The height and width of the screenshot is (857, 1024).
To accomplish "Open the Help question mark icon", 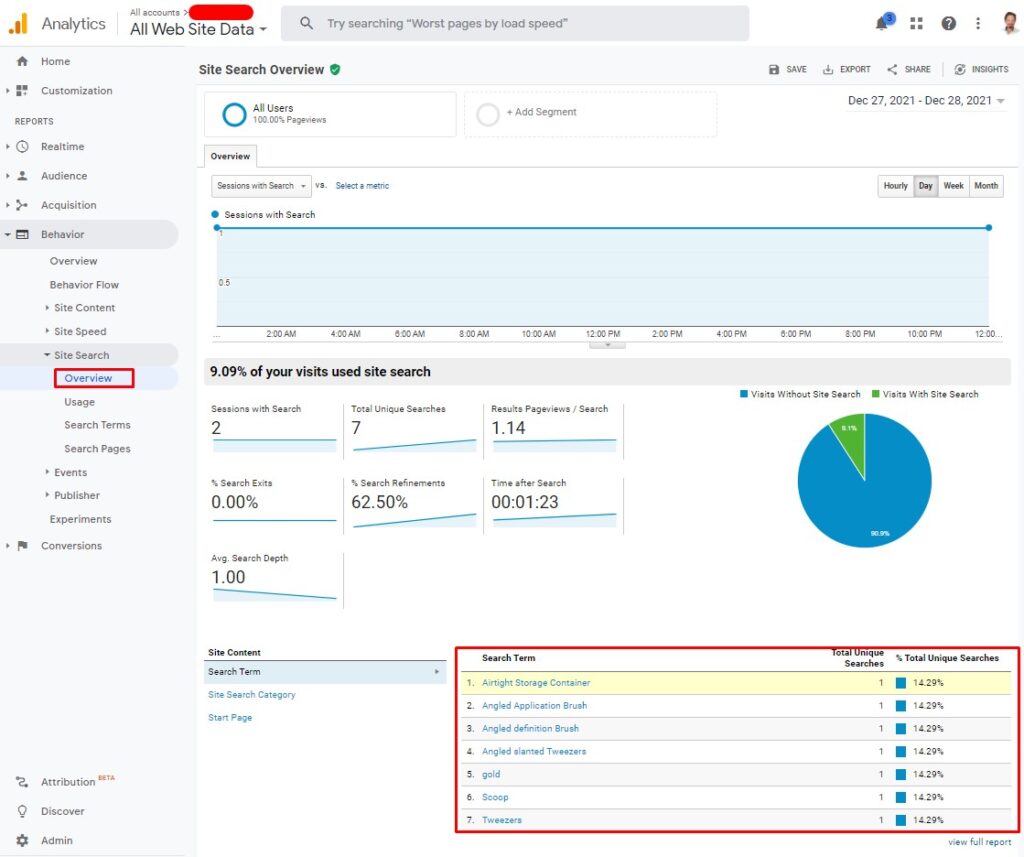I will 948,23.
